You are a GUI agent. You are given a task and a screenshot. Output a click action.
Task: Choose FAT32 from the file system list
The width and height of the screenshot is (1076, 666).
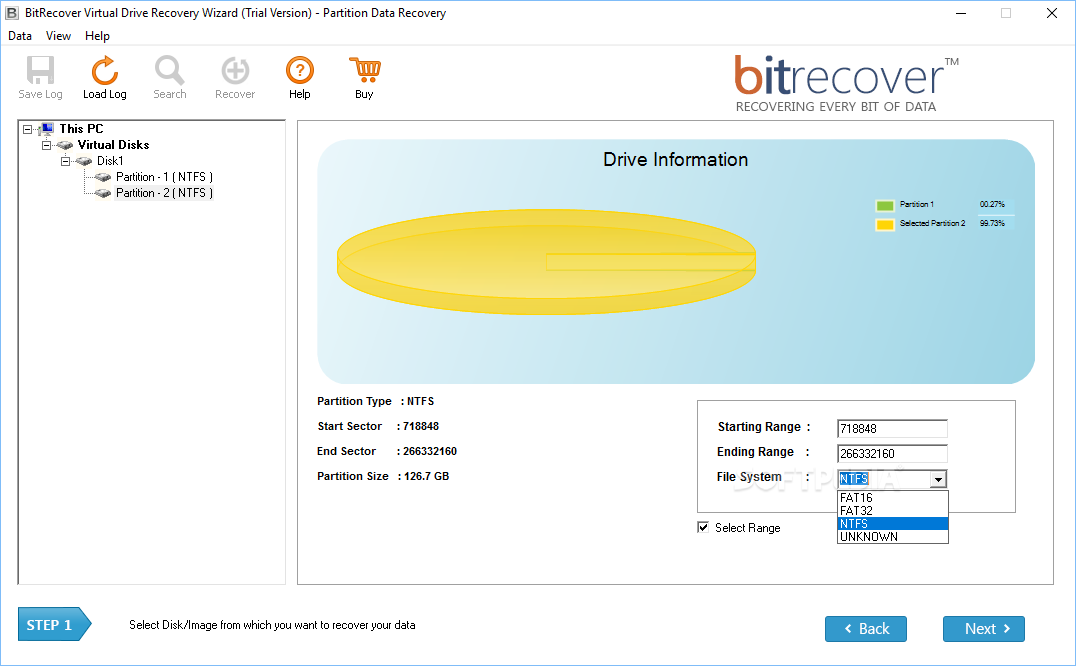click(893, 510)
